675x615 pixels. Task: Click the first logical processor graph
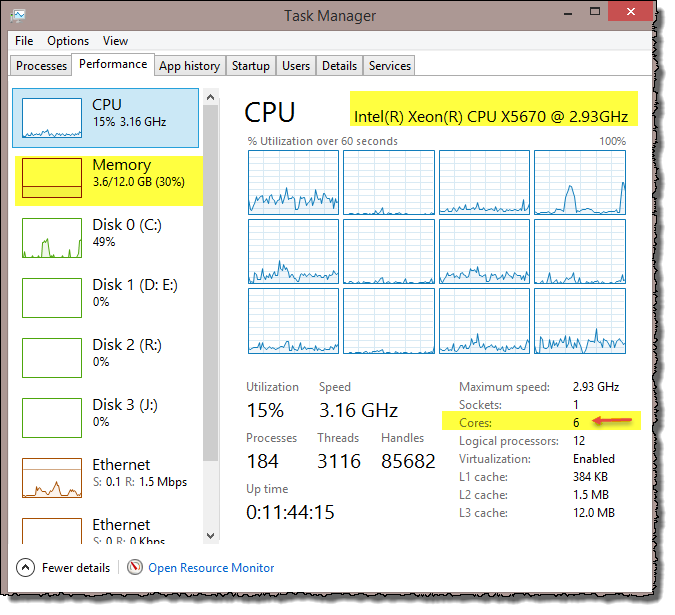[293, 182]
